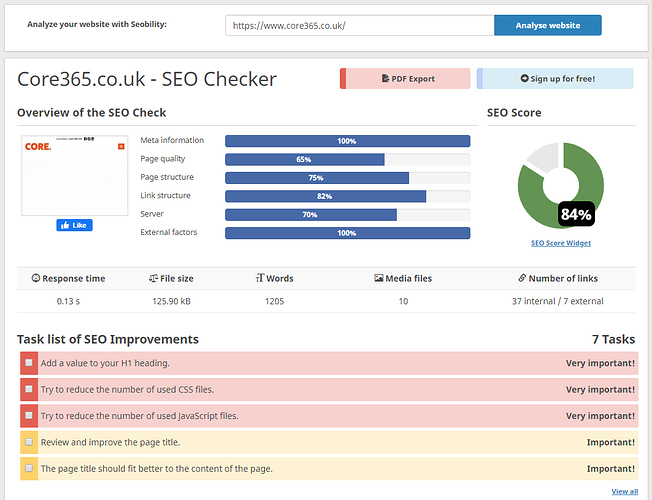Click the View all tasks link
The image size is (652, 500).
624,491
